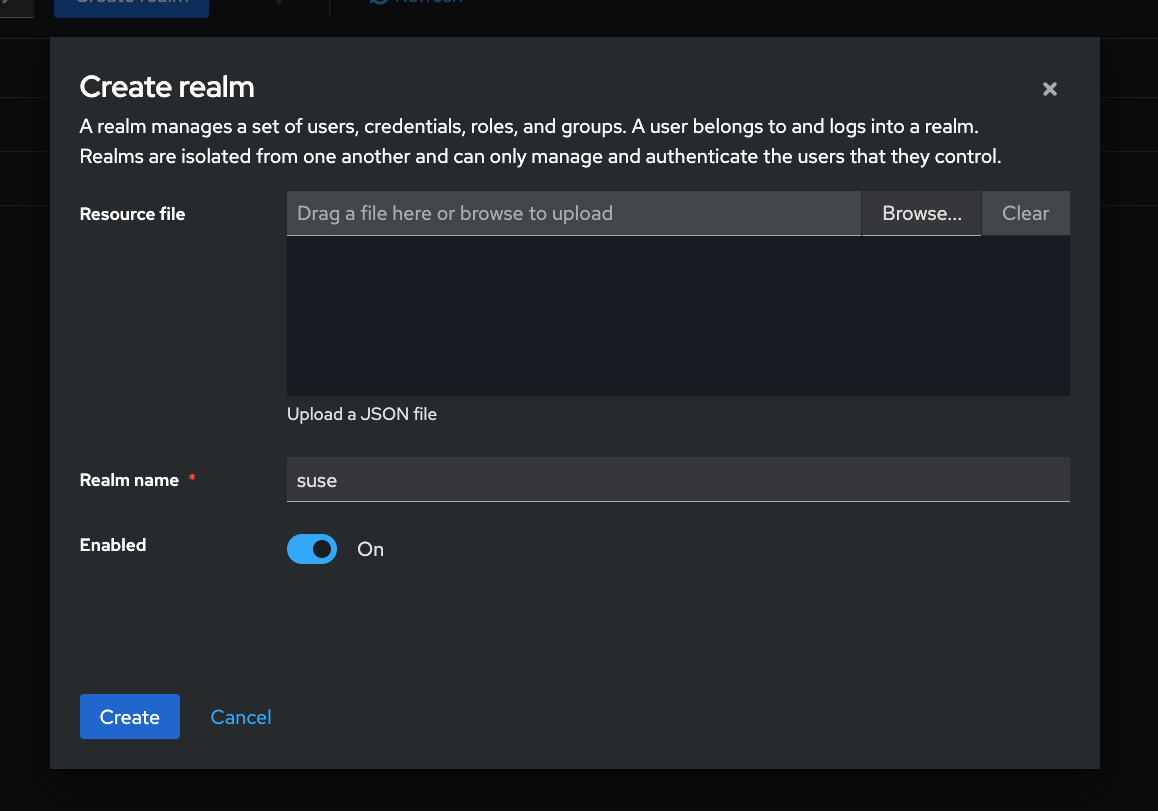Close the Create realm dialog
The height and width of the screenshot is (811, 1158).
[x=1049, y=89]
